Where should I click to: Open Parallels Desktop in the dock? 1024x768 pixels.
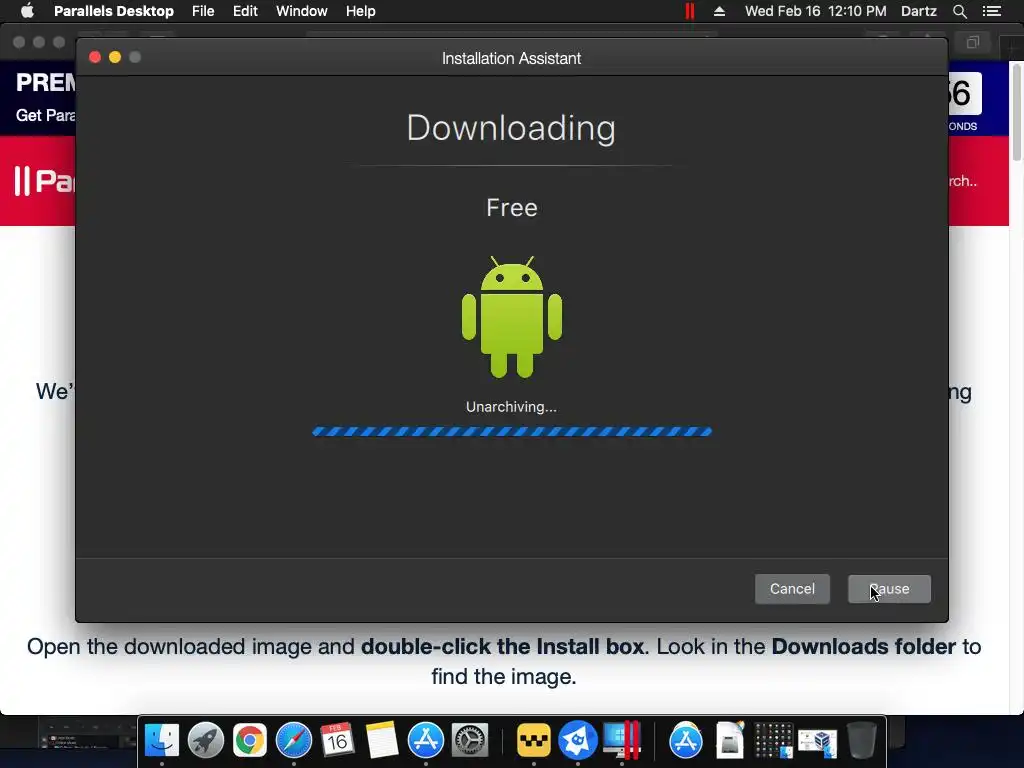click(x=621, y=741)
